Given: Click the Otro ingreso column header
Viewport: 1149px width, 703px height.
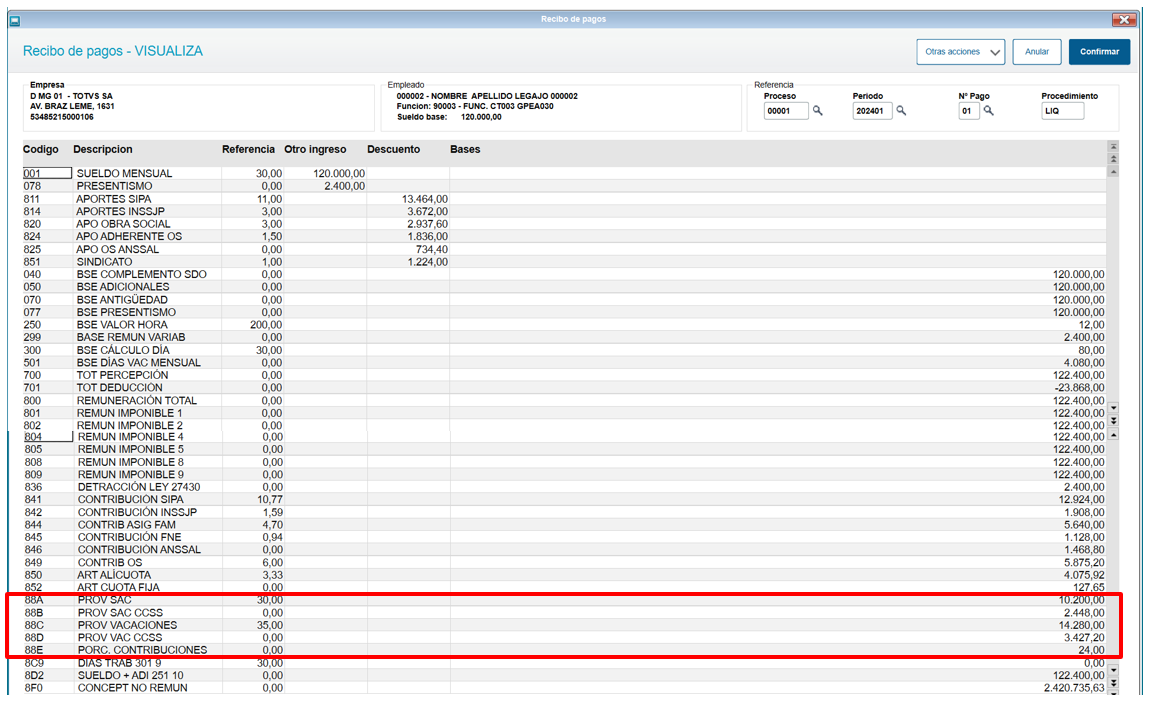Looking at the screenshot, I should [315, 150].
